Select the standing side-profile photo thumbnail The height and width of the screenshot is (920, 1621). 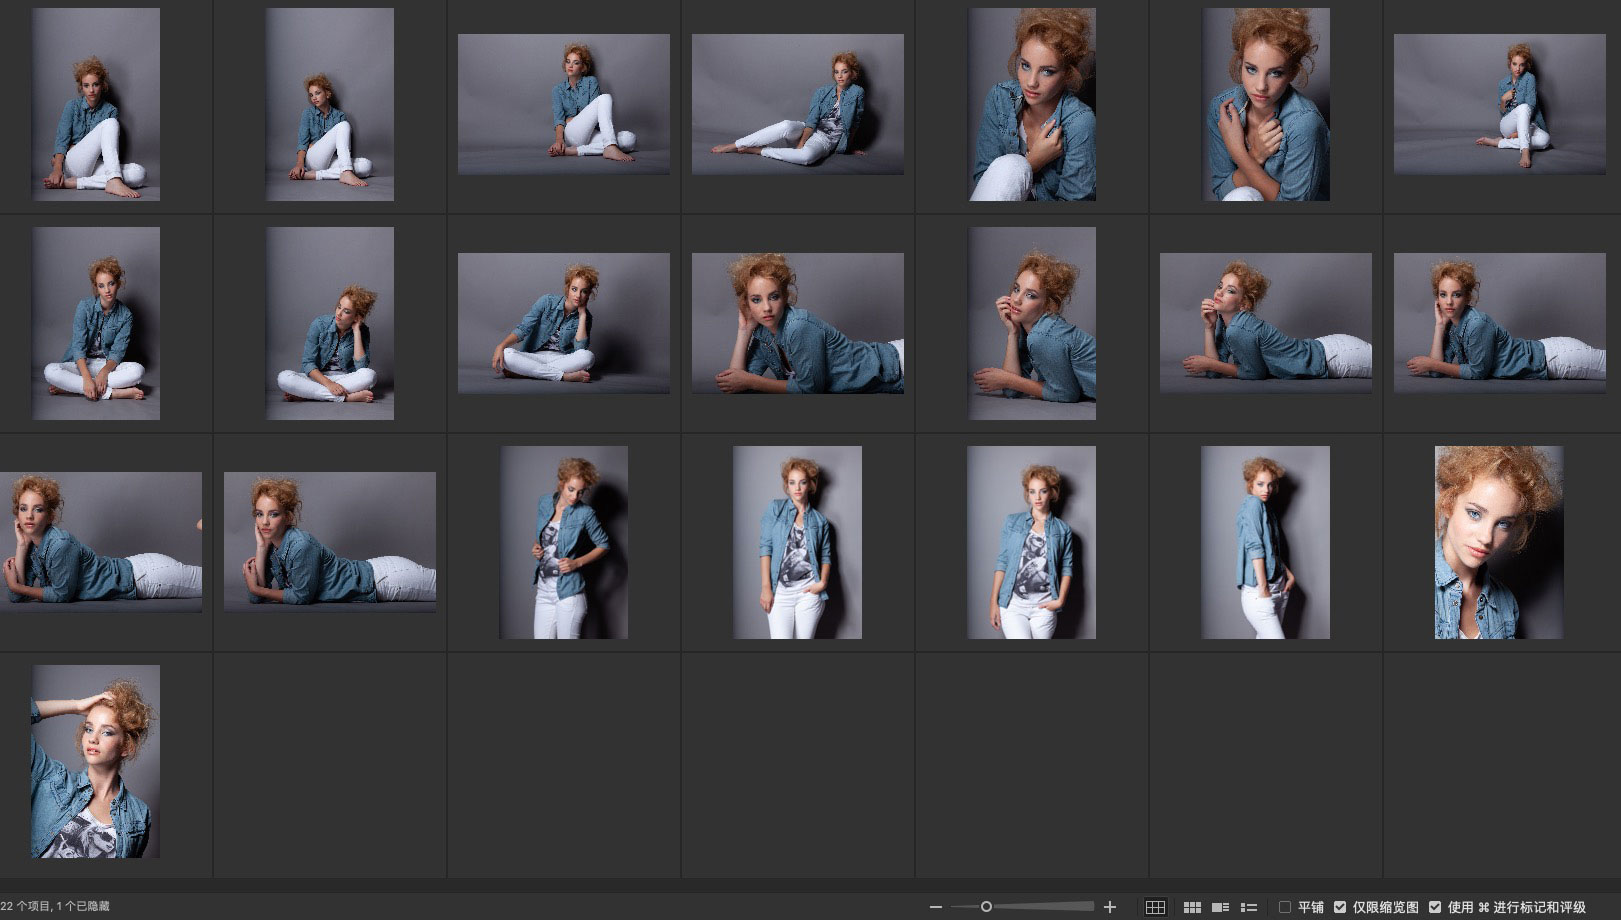click(x=1265, y=542)
